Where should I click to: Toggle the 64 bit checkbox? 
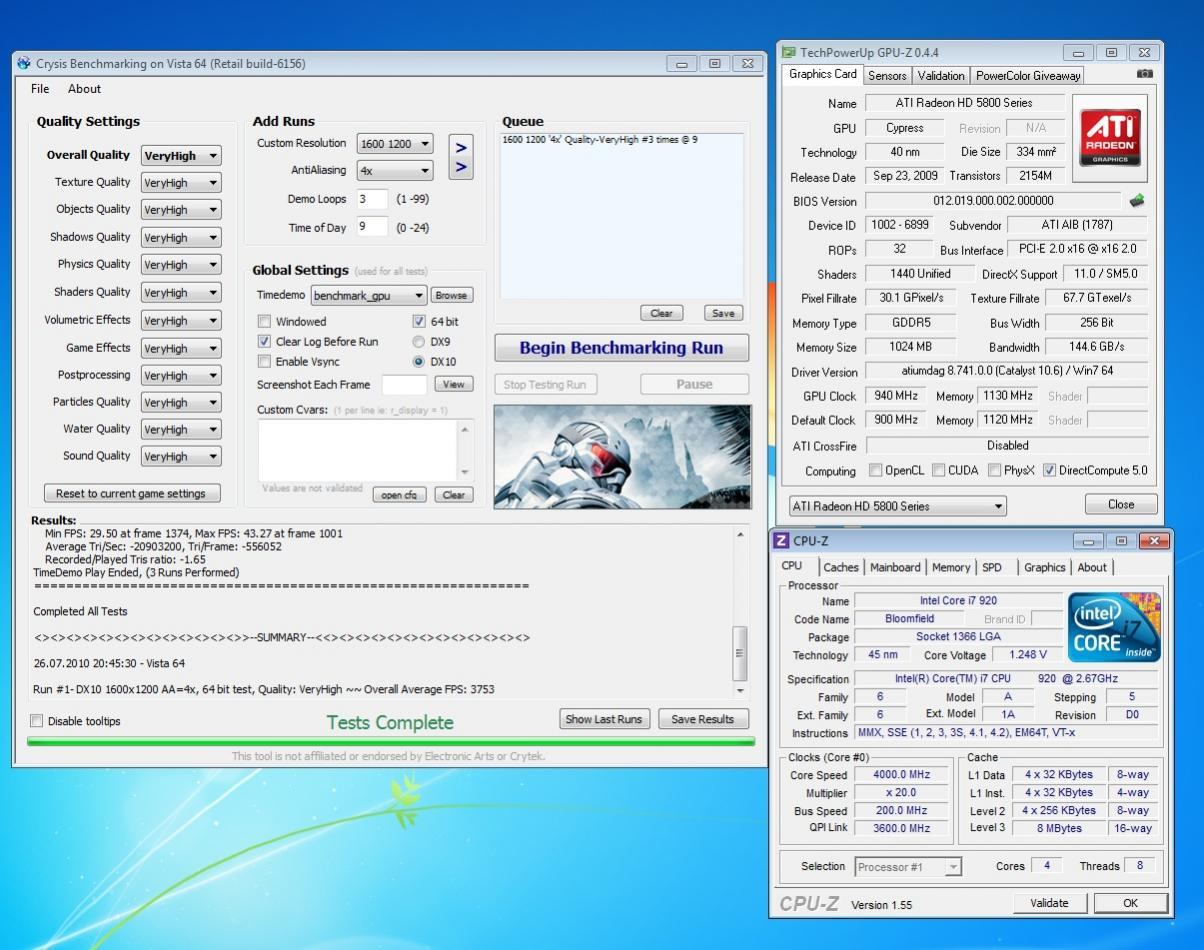coord(419,321)
